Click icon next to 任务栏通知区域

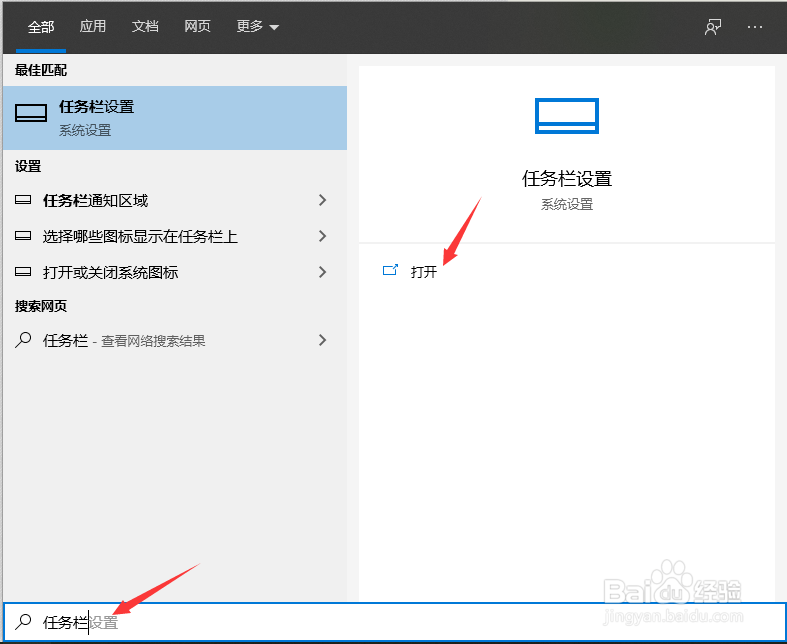pyautogui.click(x=23, y=200)
